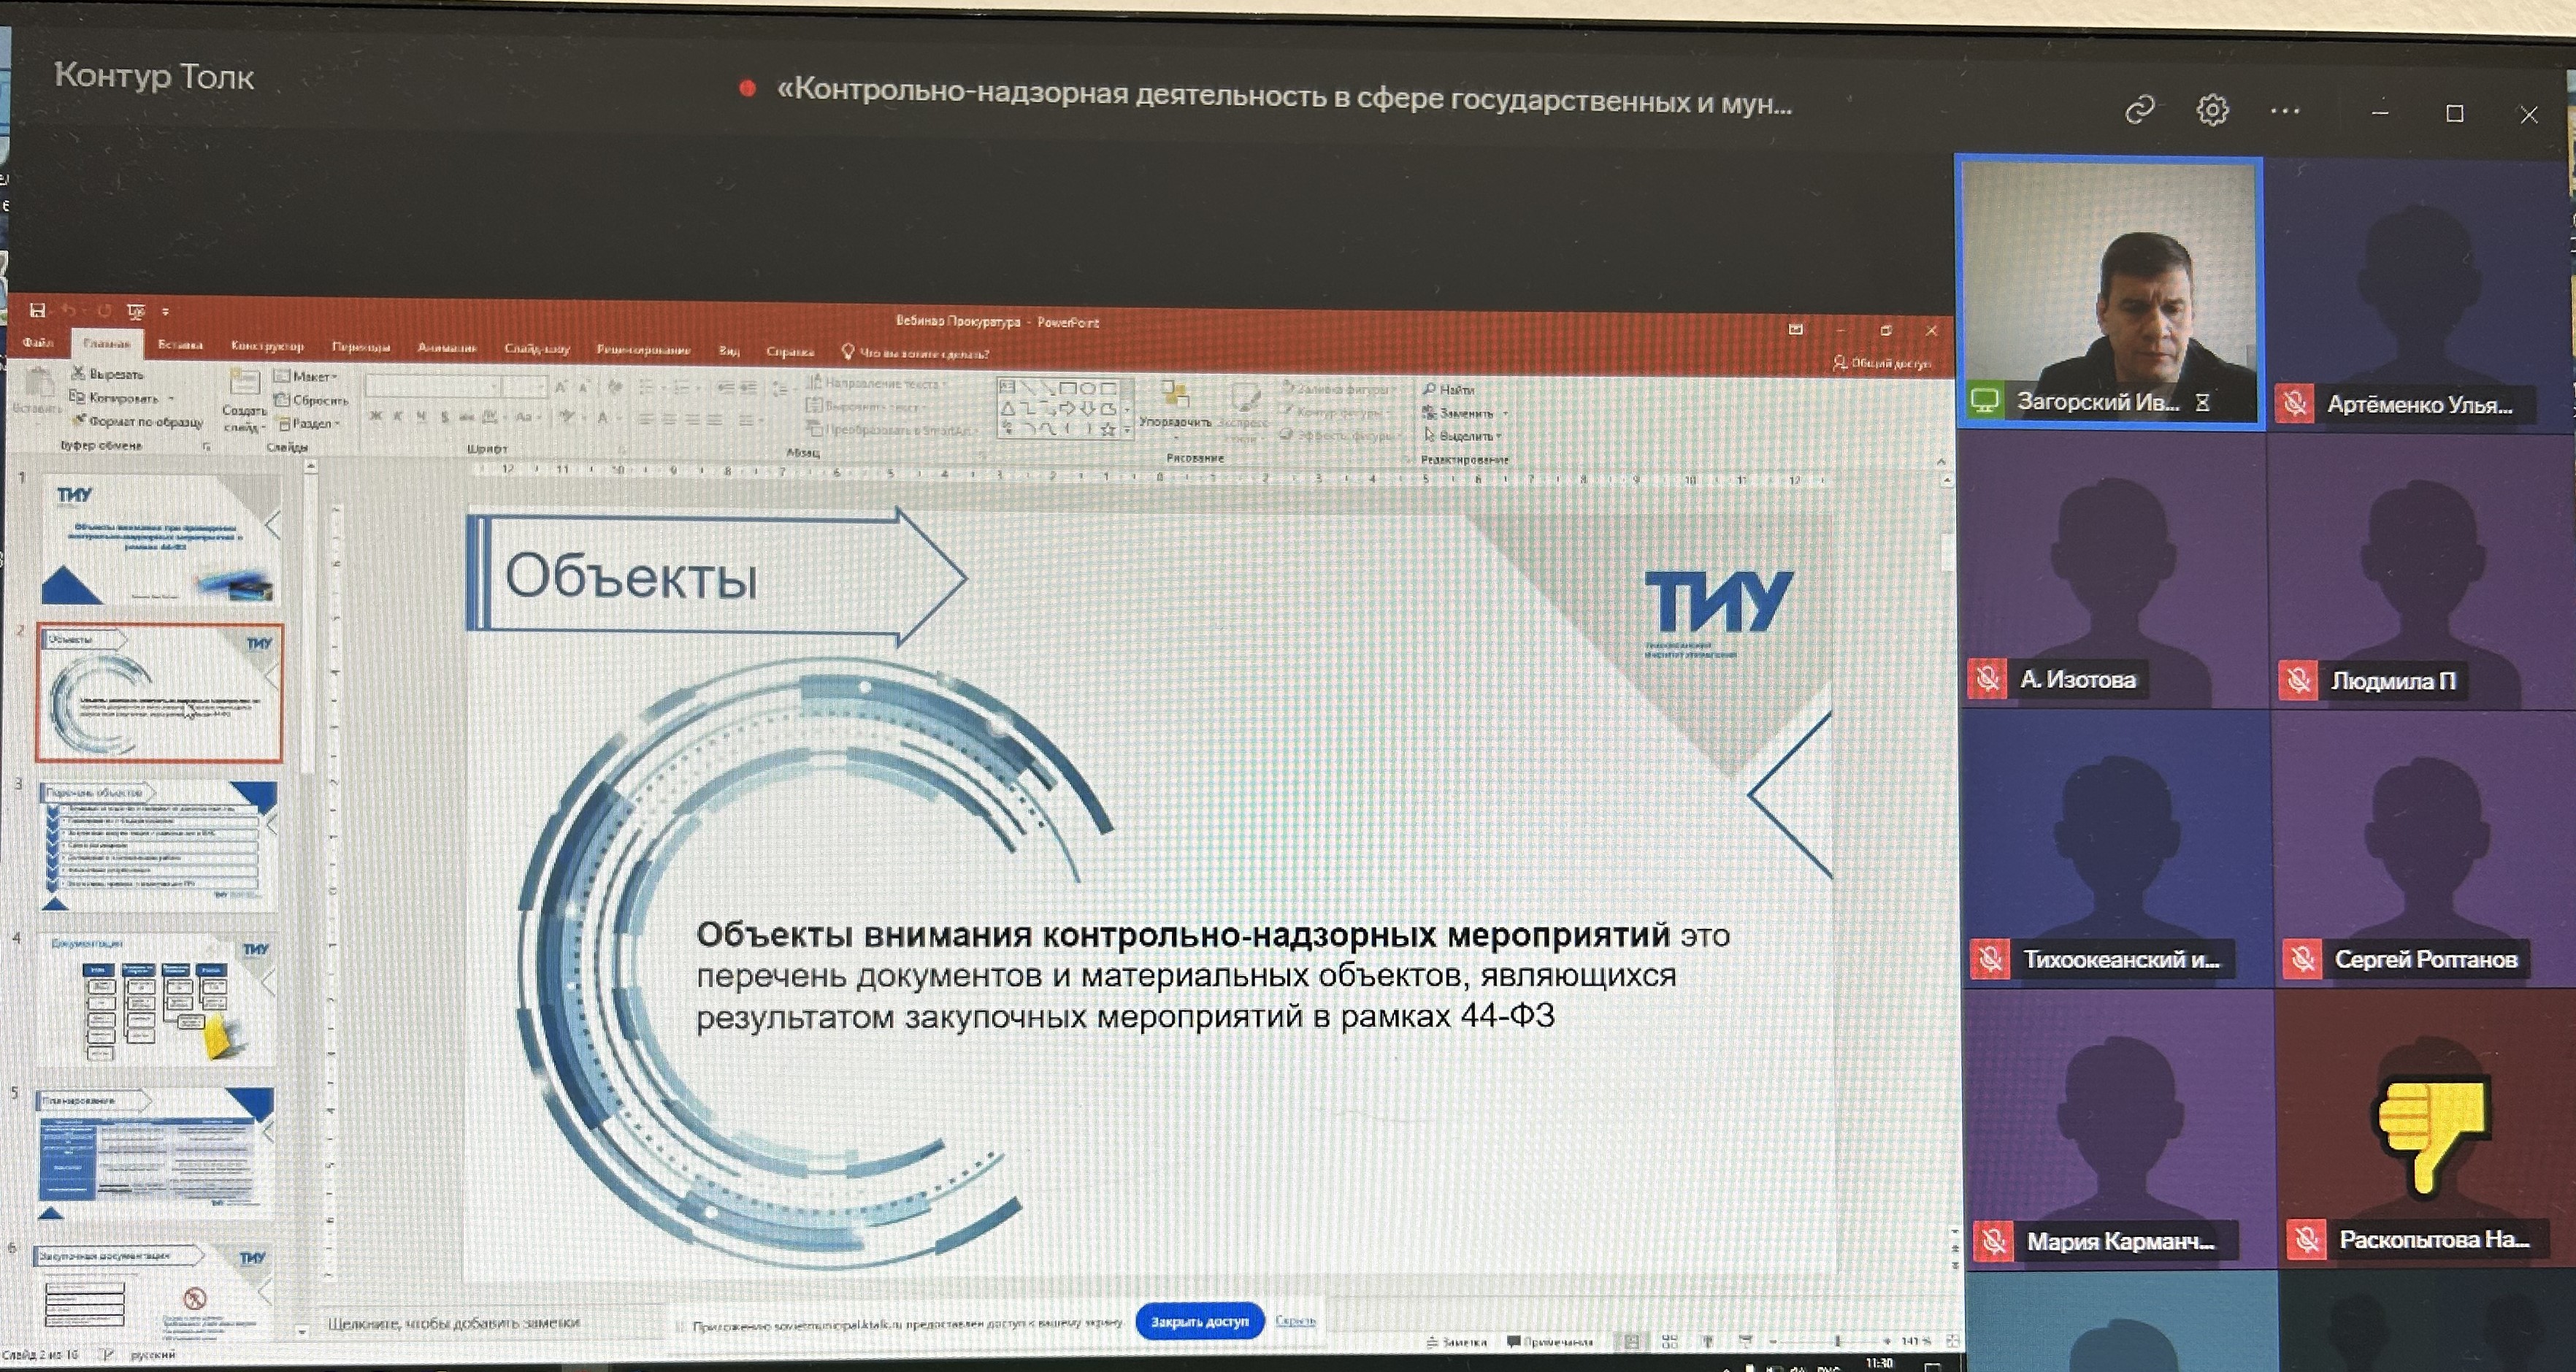This screenshot has width=2576, height=1372.
Task: Undo last action in Quick Access toolbar
Action: click(69, 310)
